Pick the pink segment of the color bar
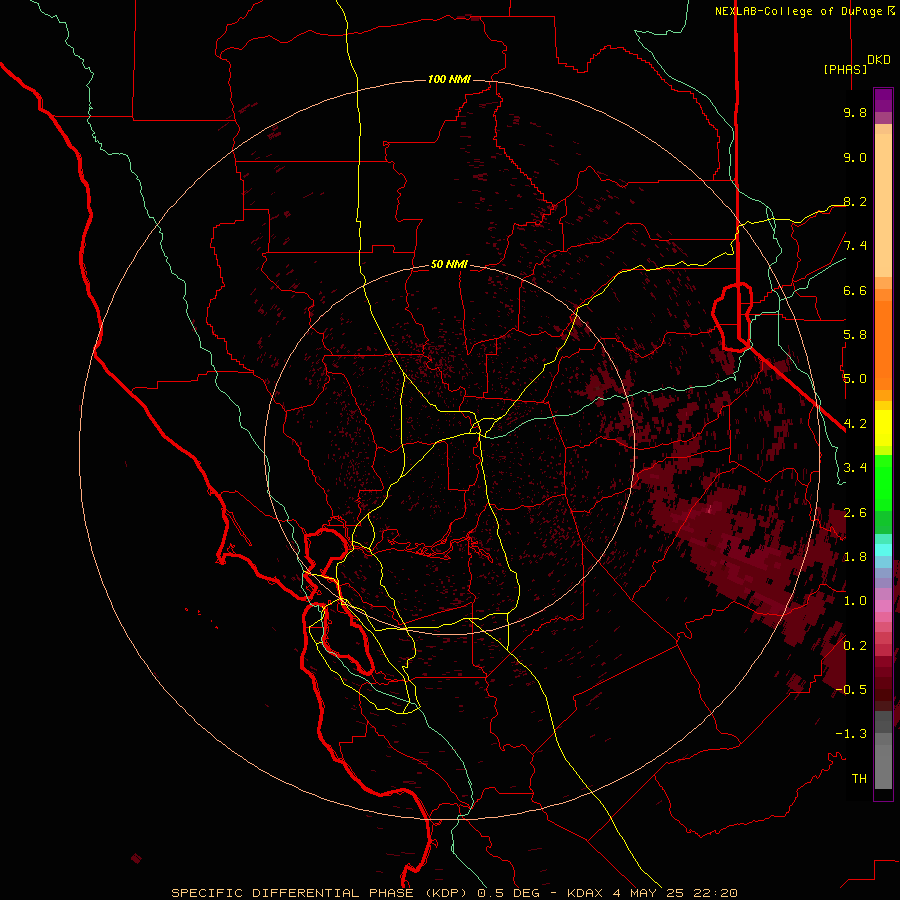This screenshot has width=900, height=900. 883,605
